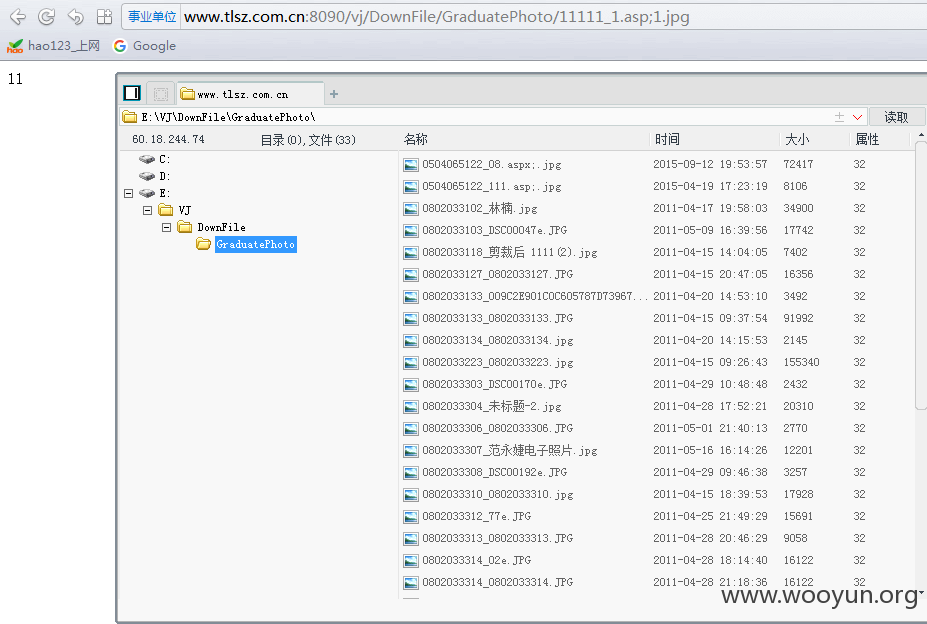Screen dimensions: 927x624
Task: Collapse the VJ folder node
Action: [x=147, y=211]
